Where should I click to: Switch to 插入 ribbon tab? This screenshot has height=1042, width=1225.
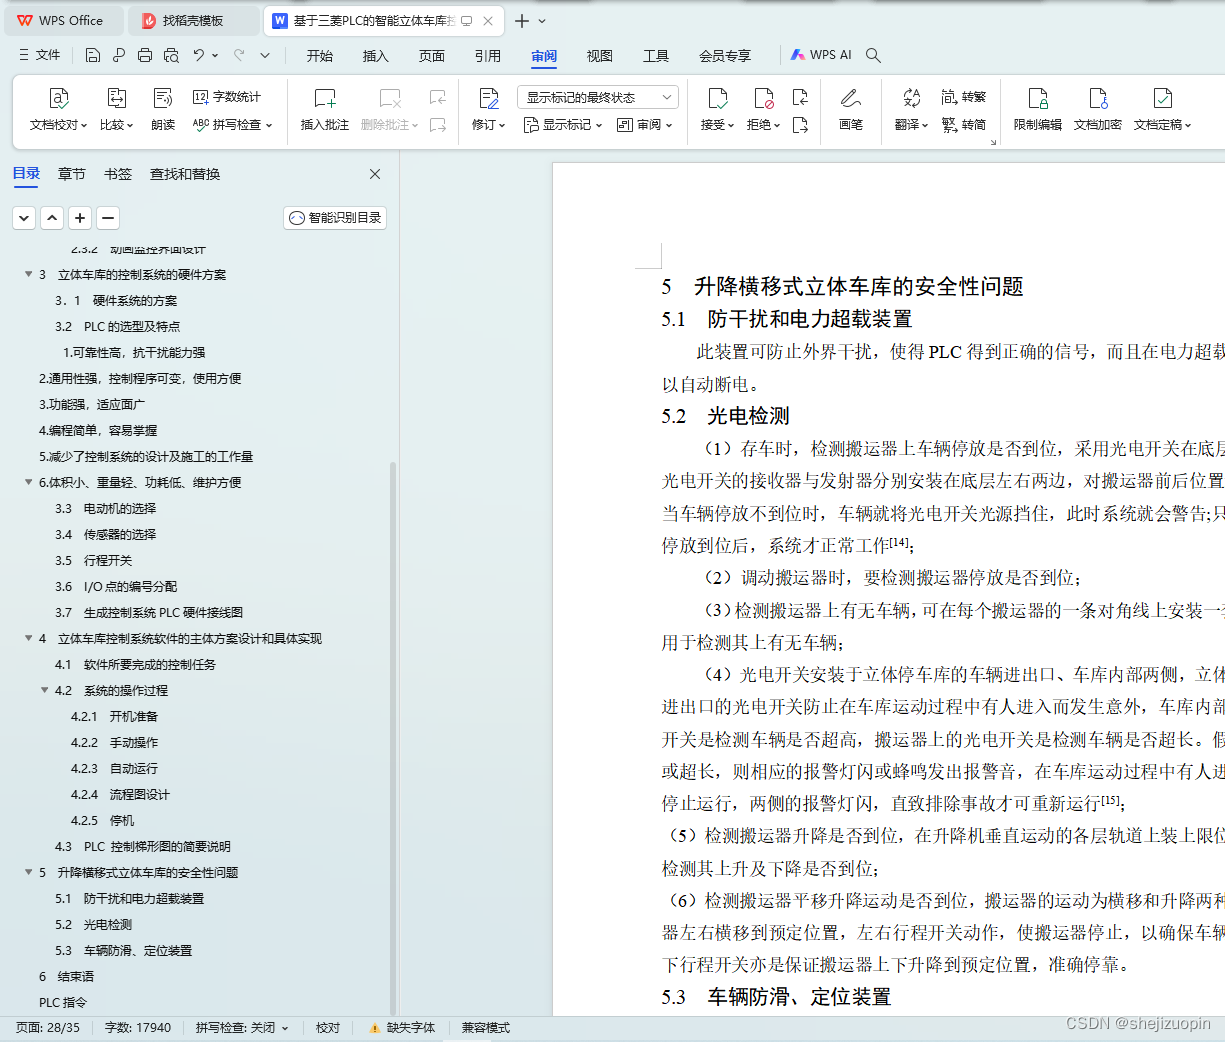tap(376, 56)
